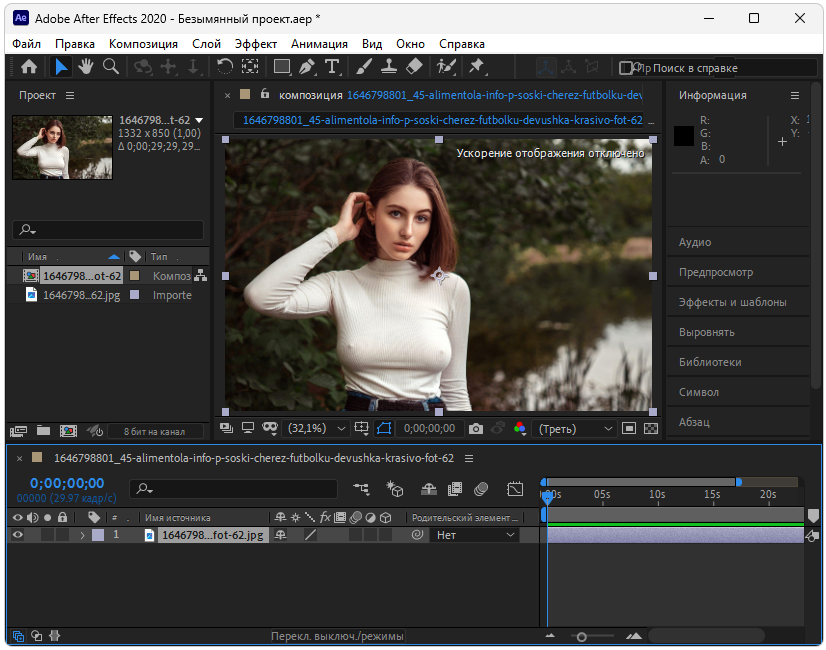Create a new folder in Project panel

43,431
